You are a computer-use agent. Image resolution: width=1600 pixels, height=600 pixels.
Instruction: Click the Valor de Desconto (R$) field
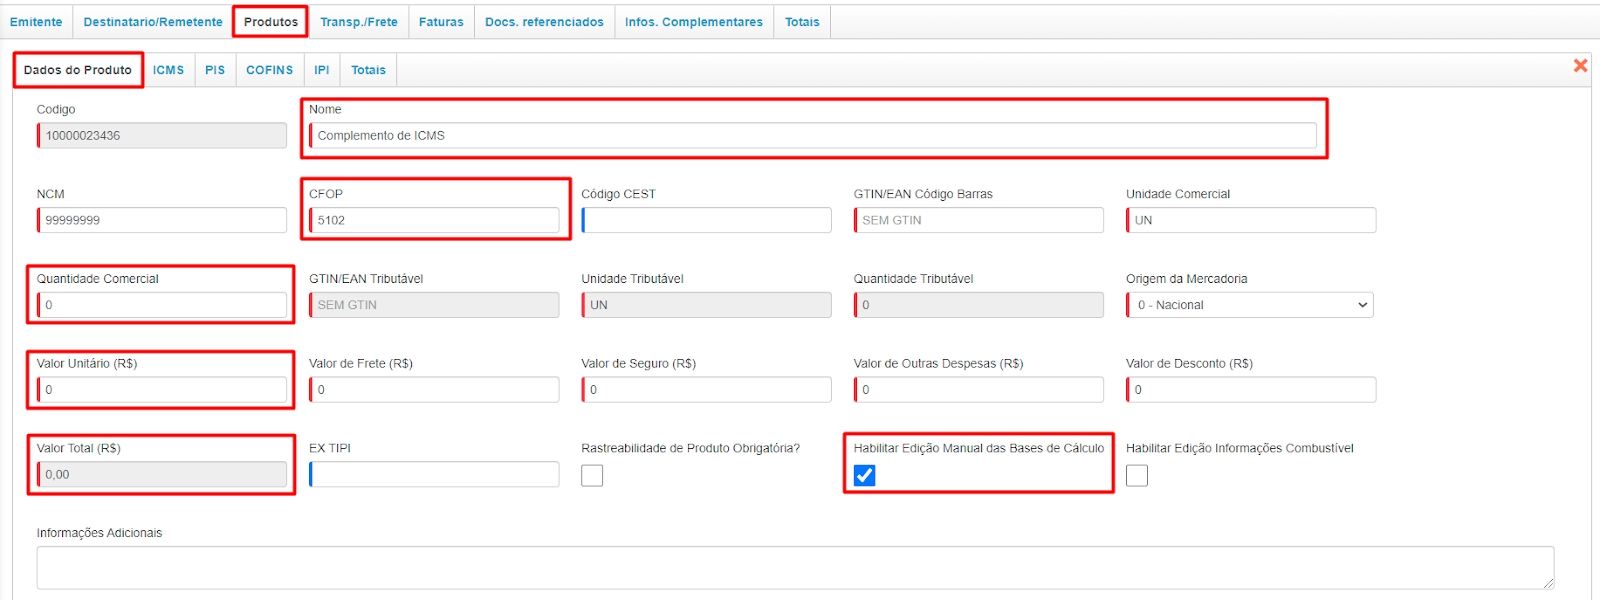[x=1250, y=390]
